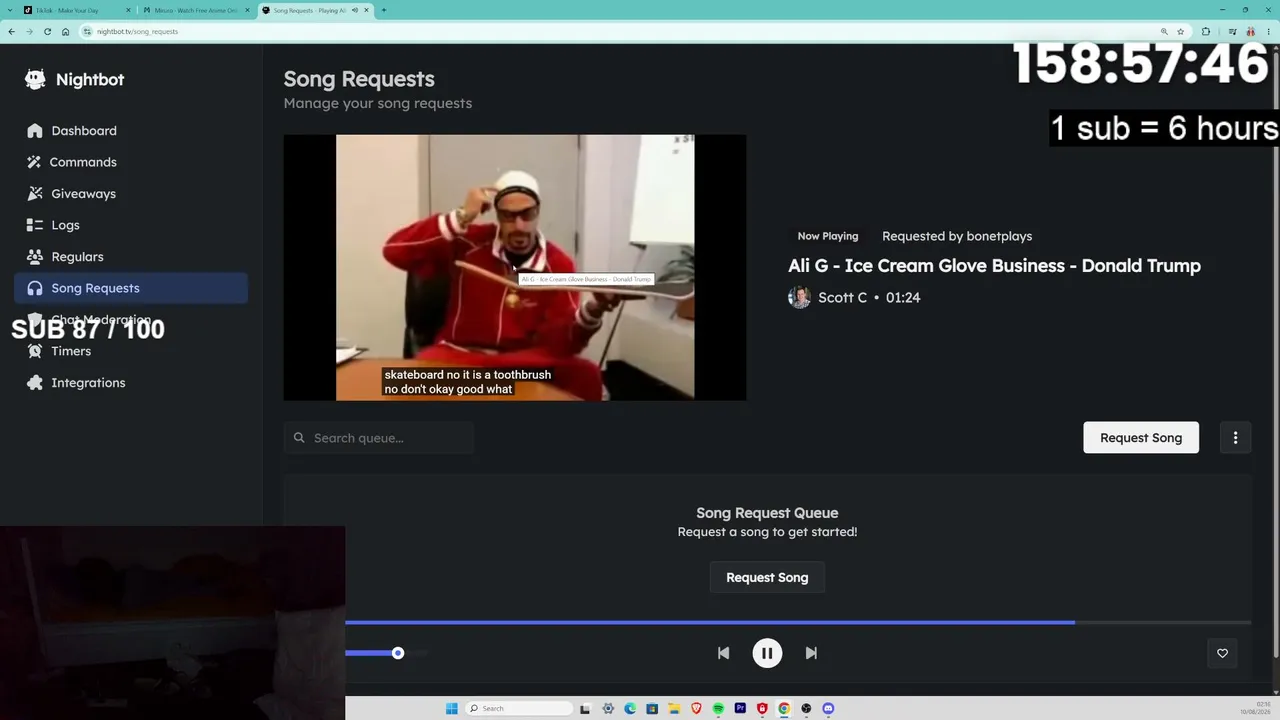The height and width of the screenshot is (720, 1280).
Task: Click the Logs list icon
Action: pos(35,225)
